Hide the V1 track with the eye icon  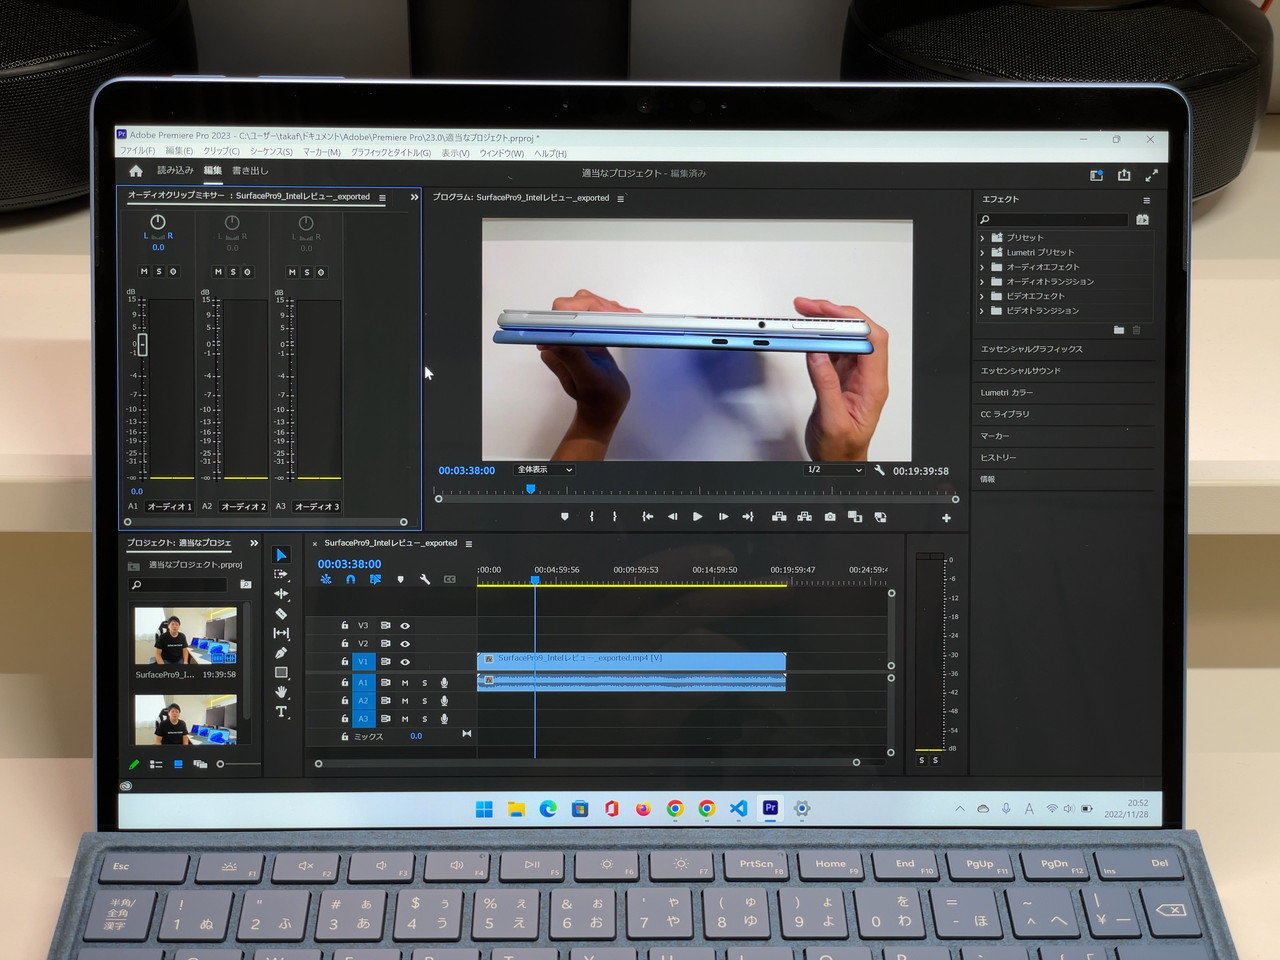[x=405, y=662]
